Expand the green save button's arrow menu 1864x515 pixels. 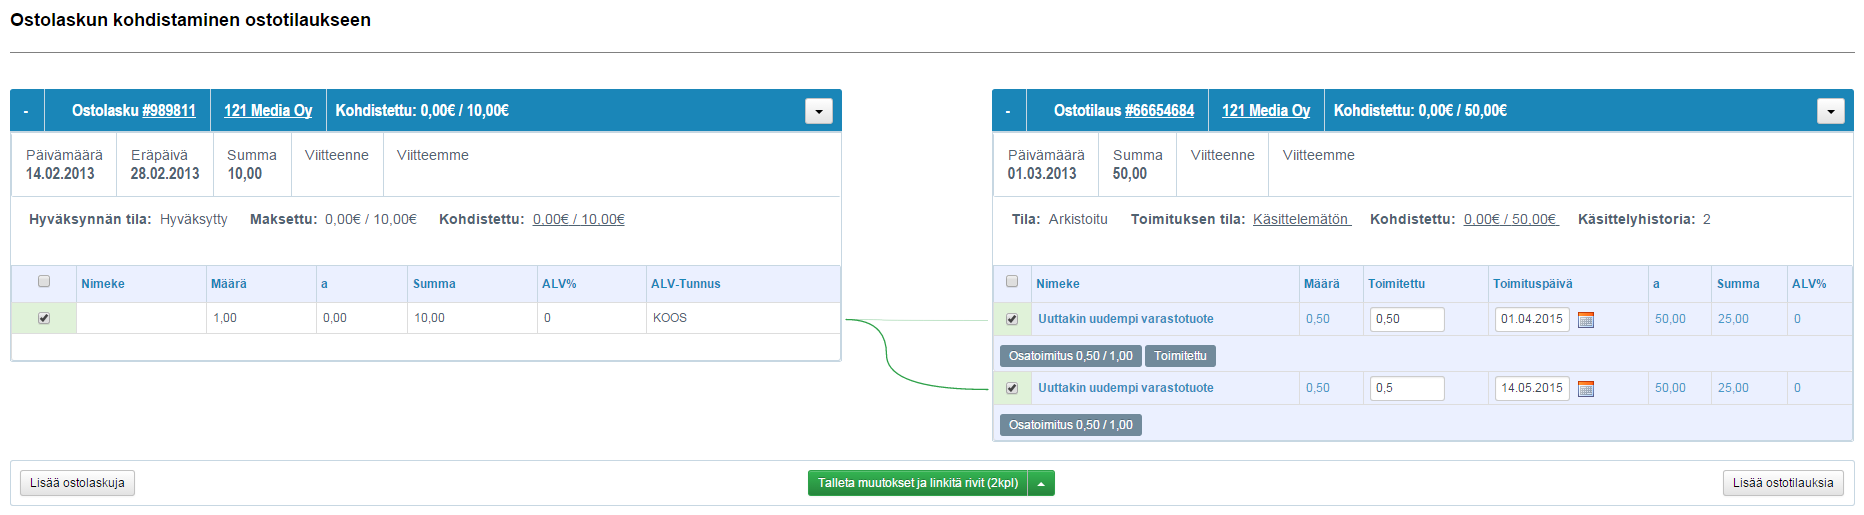(1041, 484)
